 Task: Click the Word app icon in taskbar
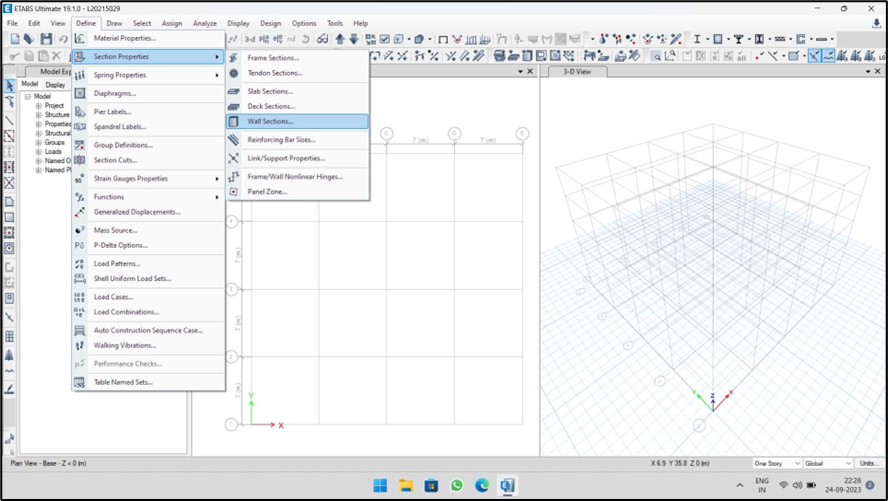507,485
